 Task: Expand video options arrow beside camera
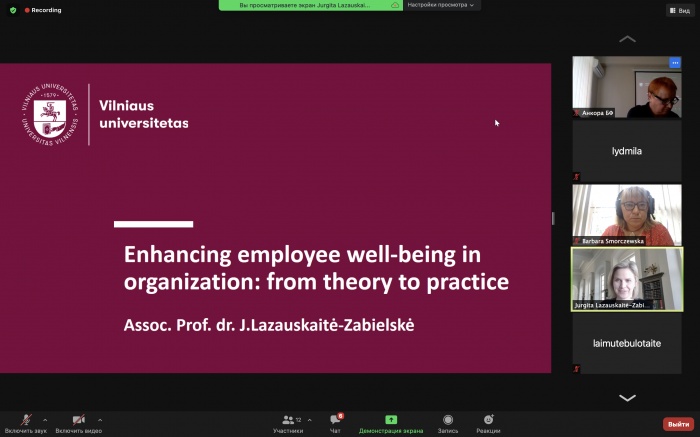point(100,419)
